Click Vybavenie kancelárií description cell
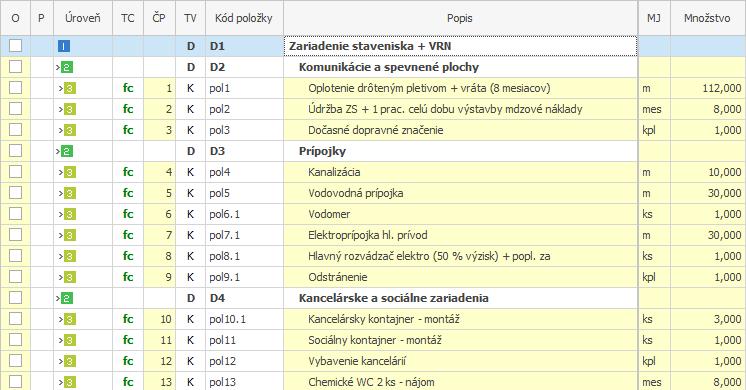The height and width of the screenshot is (390, 746). pyautogui.click(x=461, y=361)
